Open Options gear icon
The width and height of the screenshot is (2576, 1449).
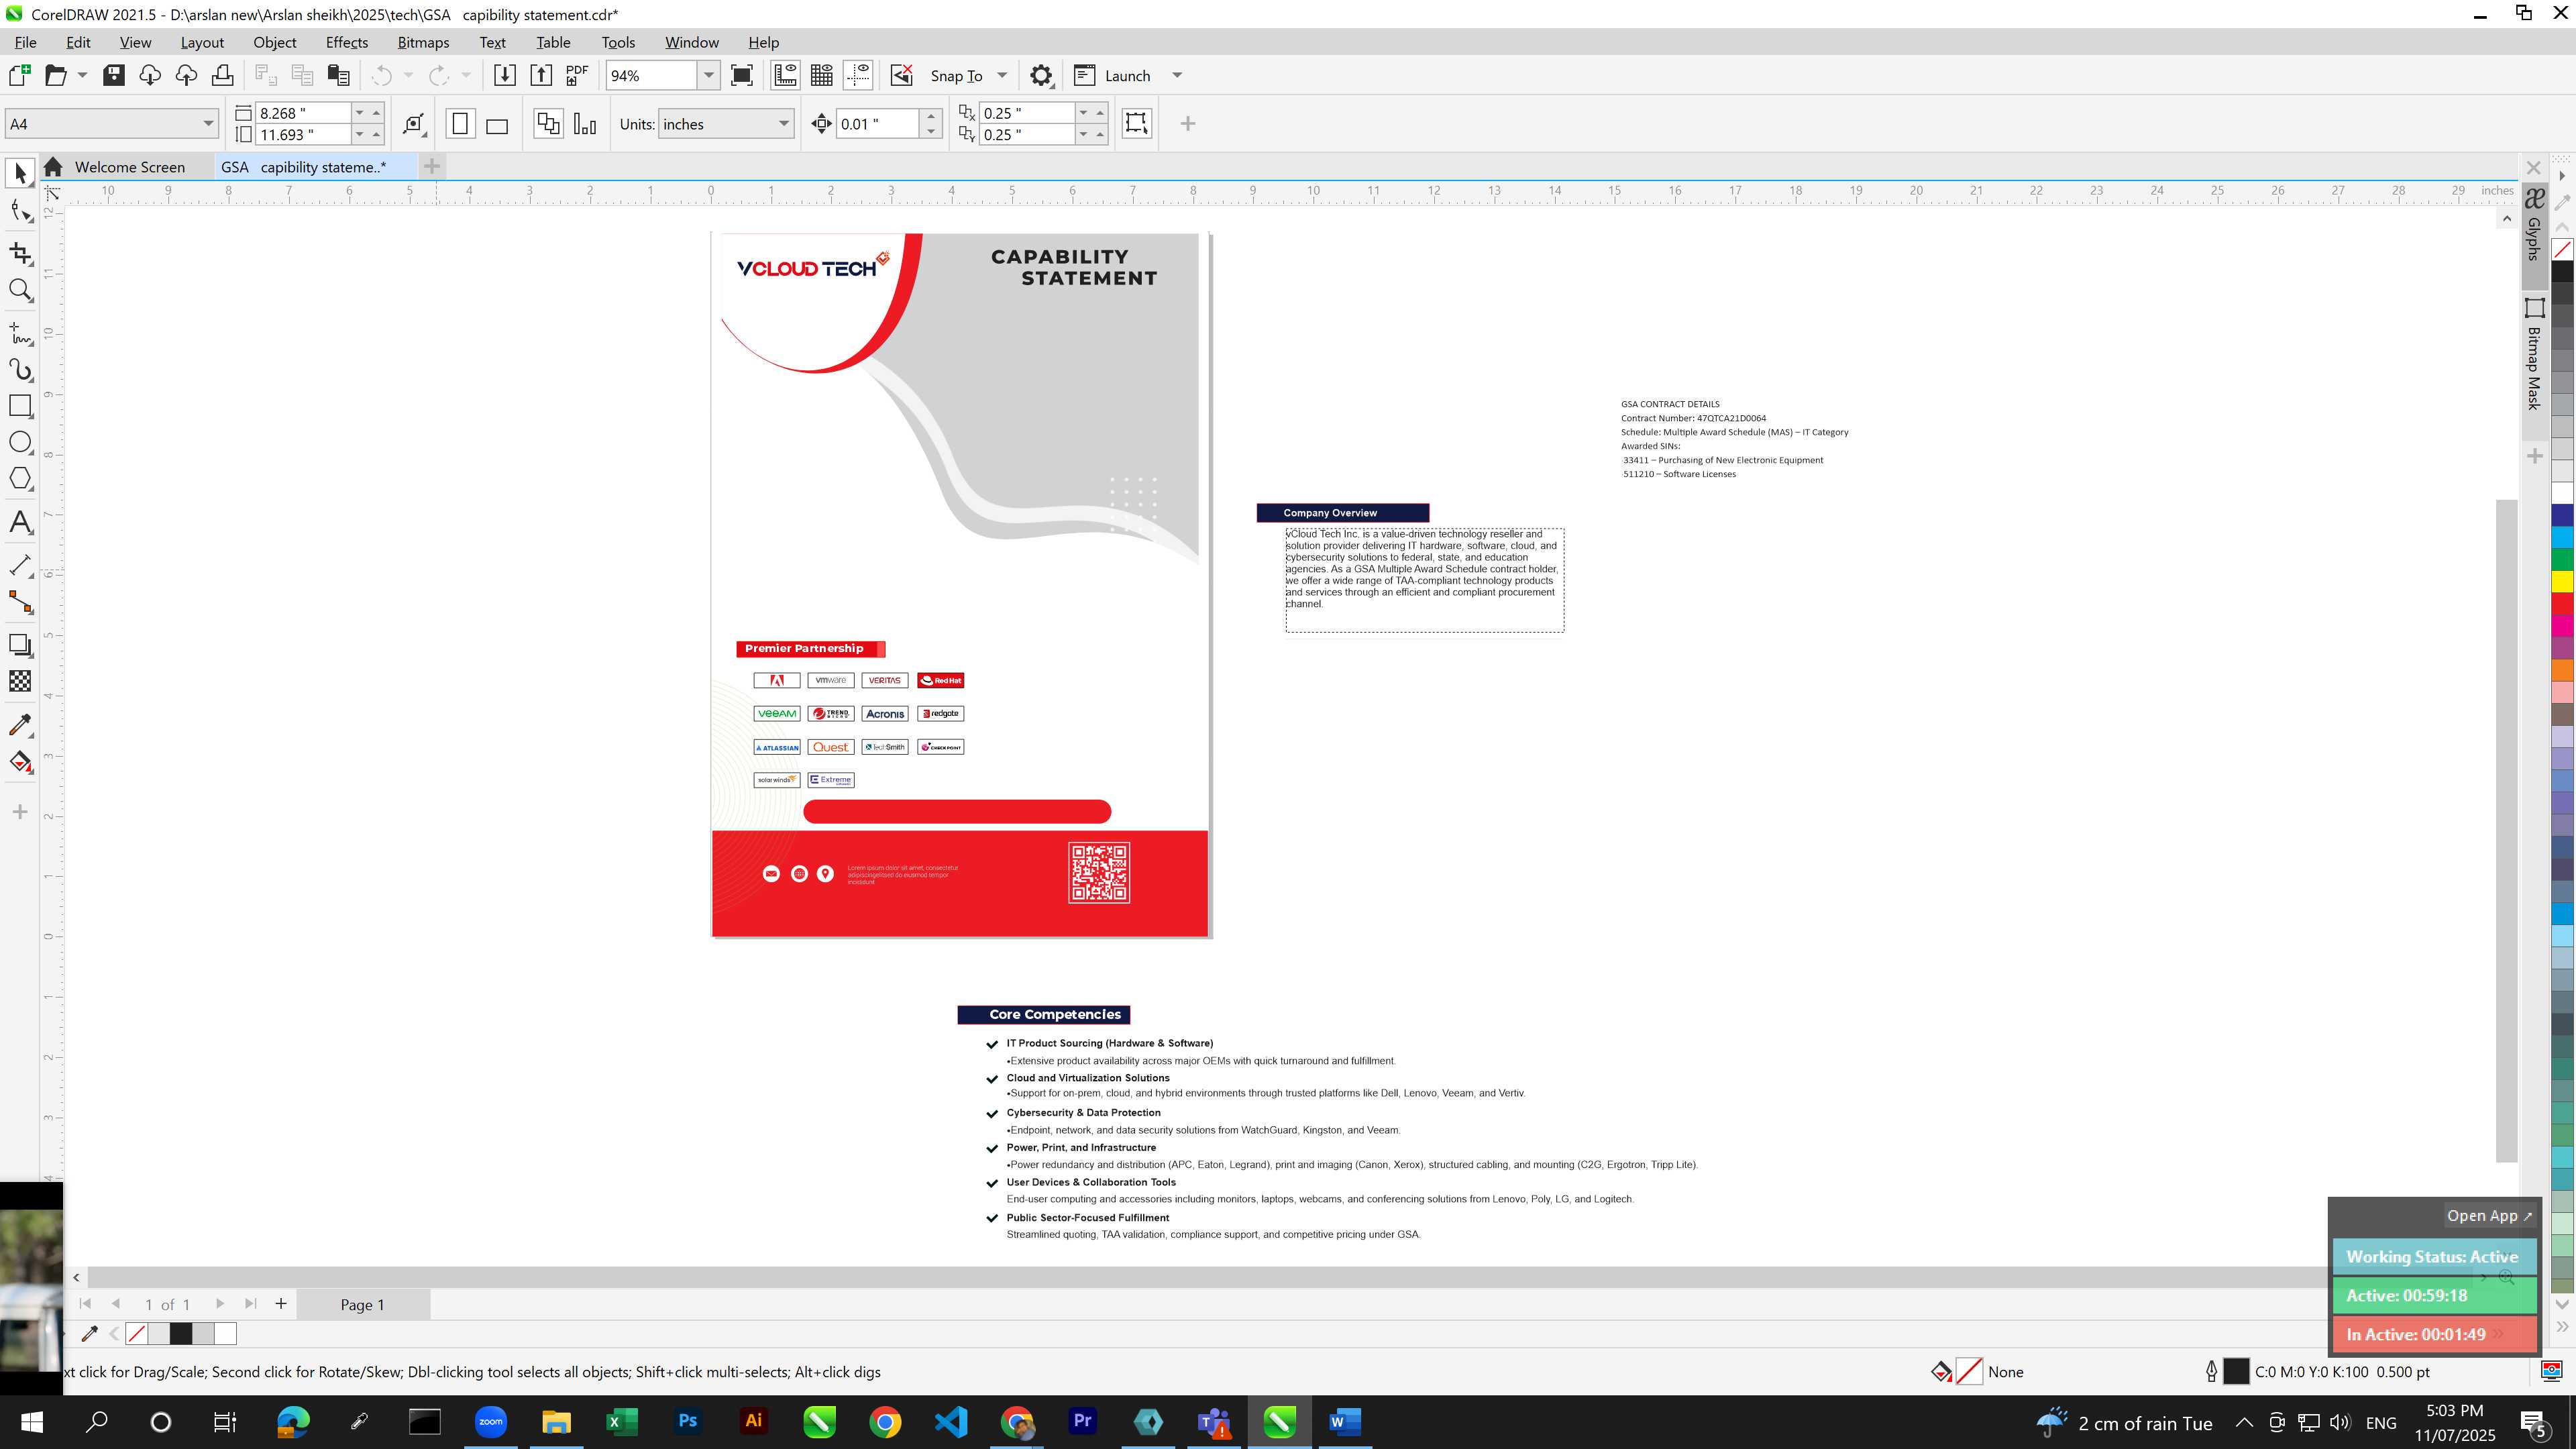pyautogui.click(x=1041, y=75)
